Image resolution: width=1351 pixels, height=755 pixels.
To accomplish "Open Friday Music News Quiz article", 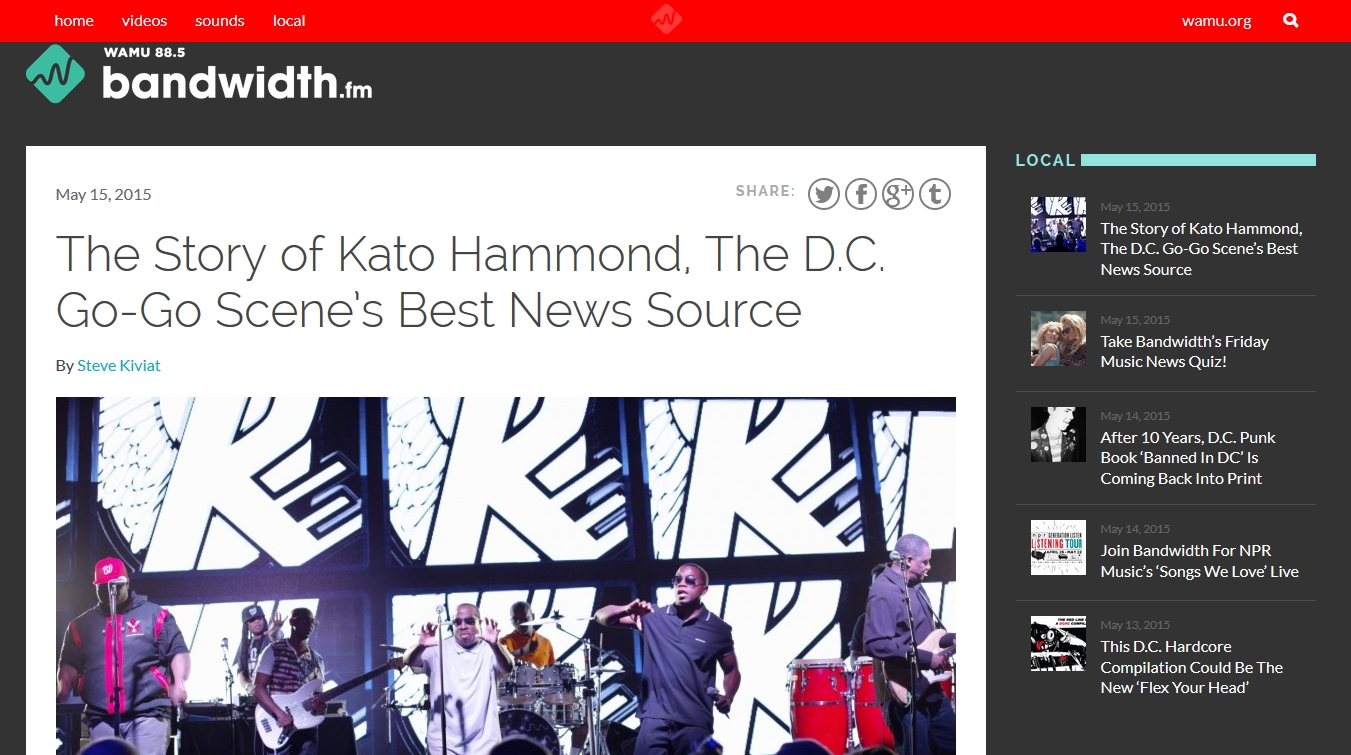I will [1185, 351].
